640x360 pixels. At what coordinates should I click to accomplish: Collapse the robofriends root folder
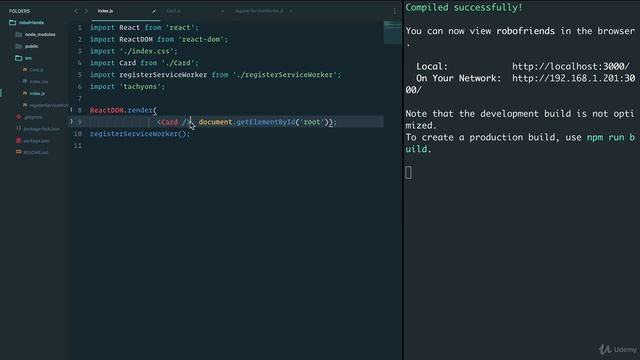pos(27,22)
